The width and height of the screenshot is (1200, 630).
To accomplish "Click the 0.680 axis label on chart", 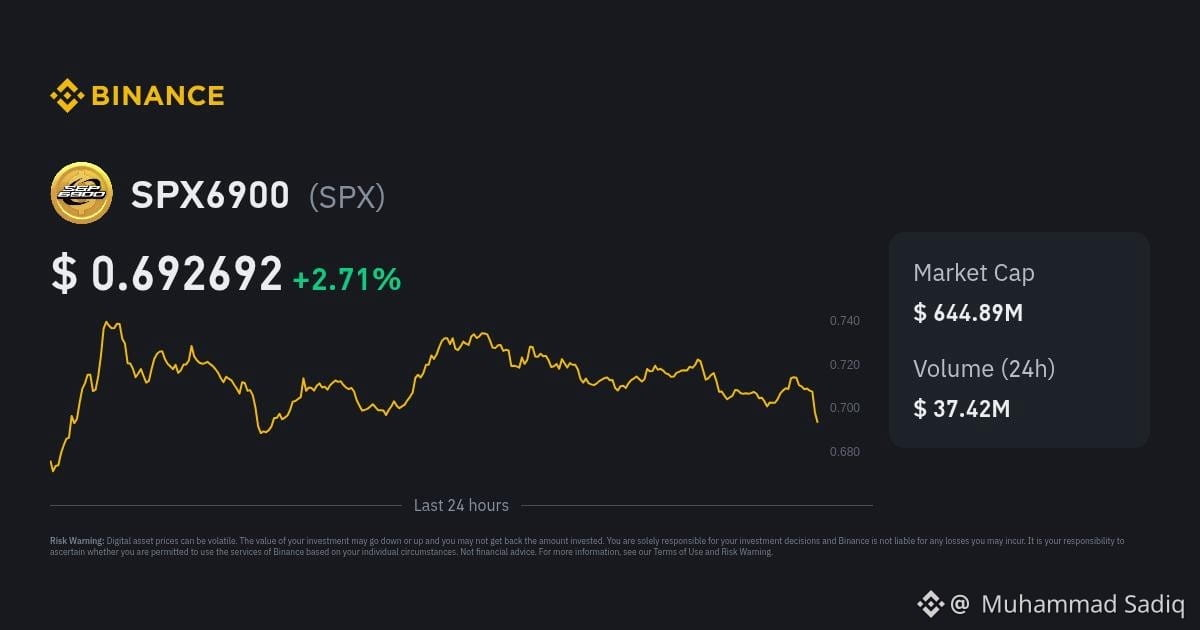I will [x=845, y=452].
